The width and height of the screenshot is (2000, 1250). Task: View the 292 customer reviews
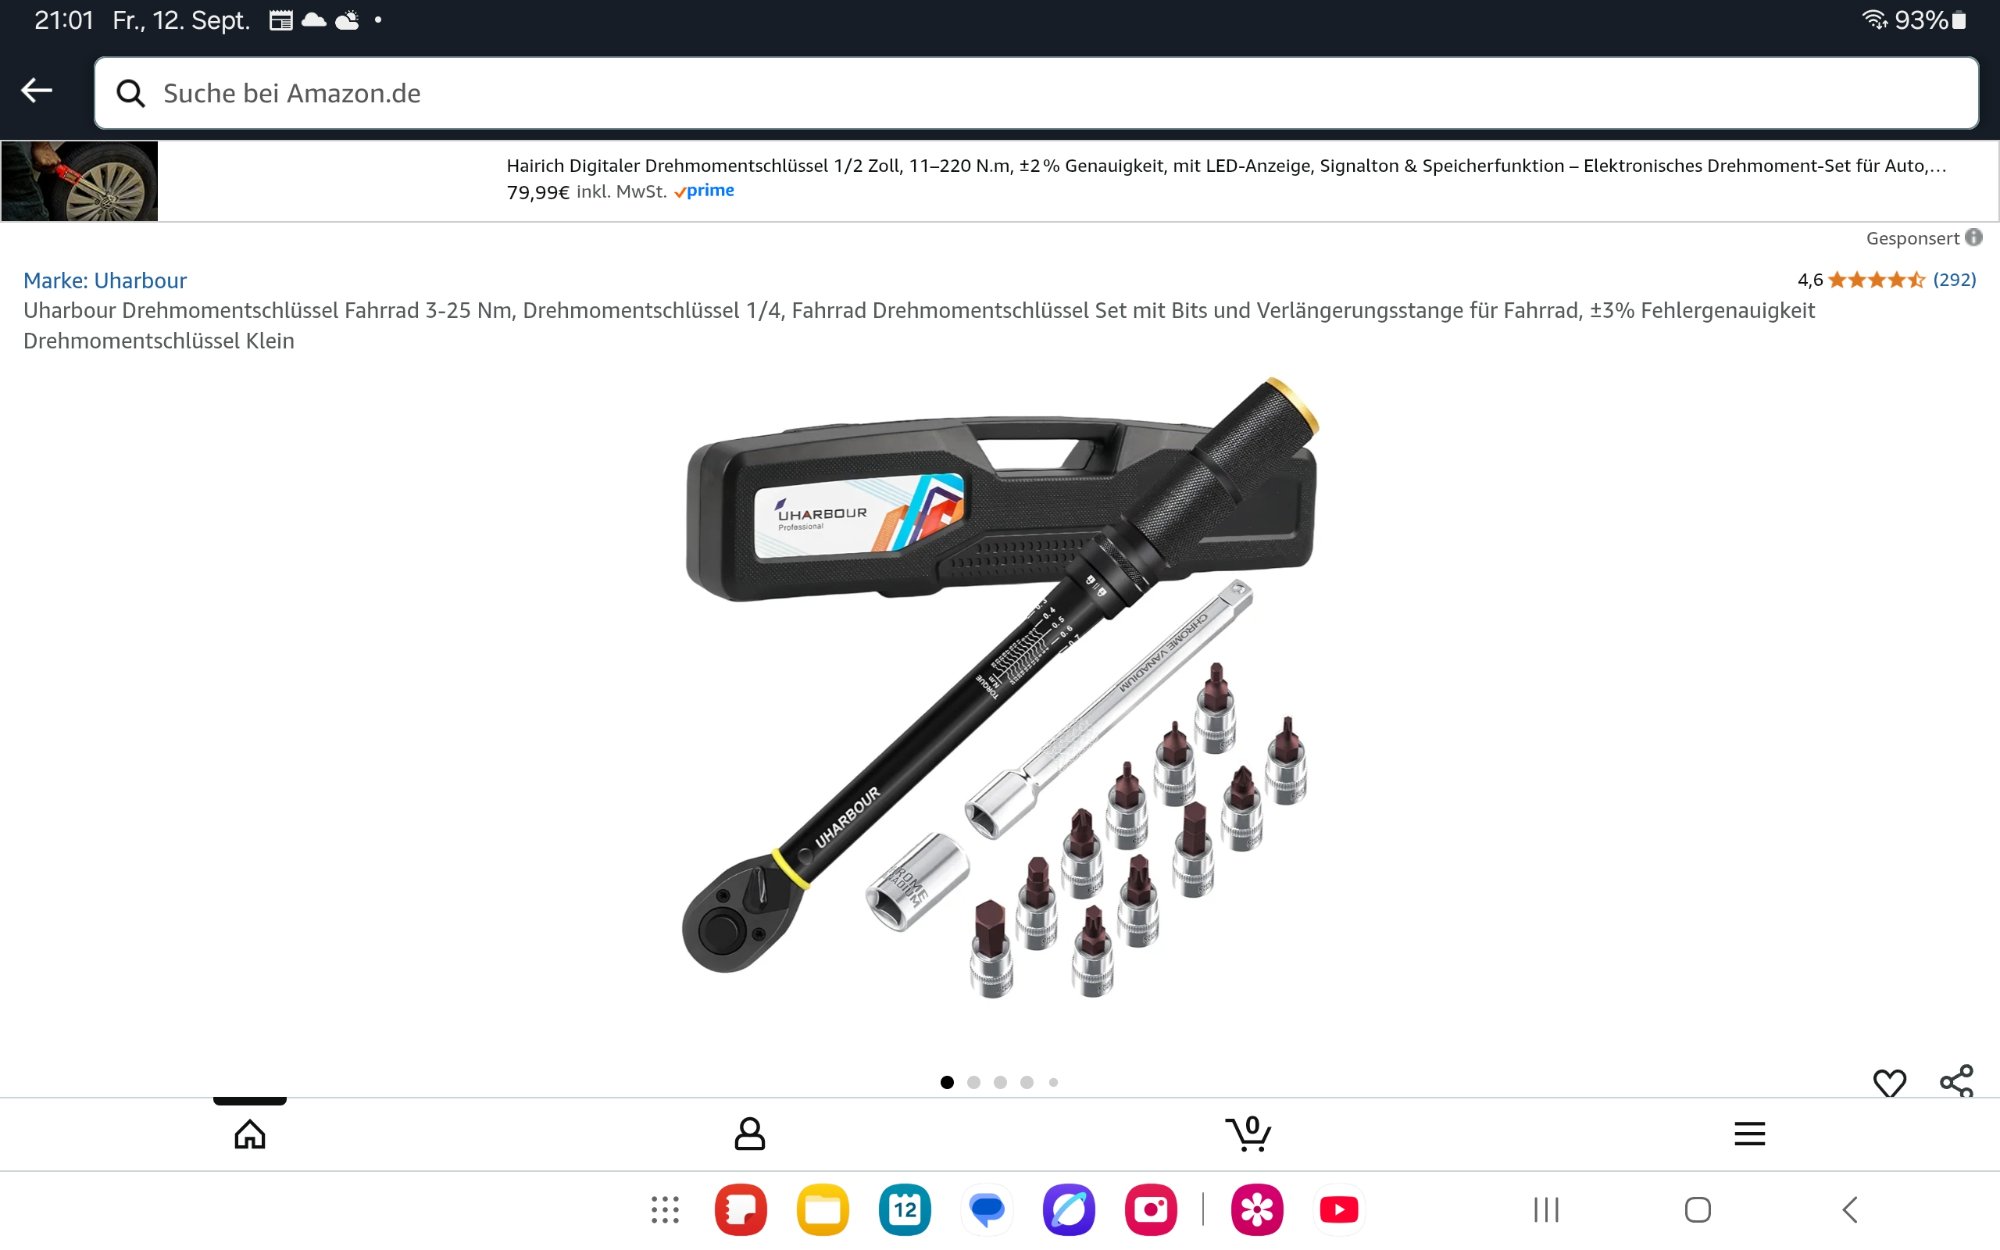point(1954,280)
